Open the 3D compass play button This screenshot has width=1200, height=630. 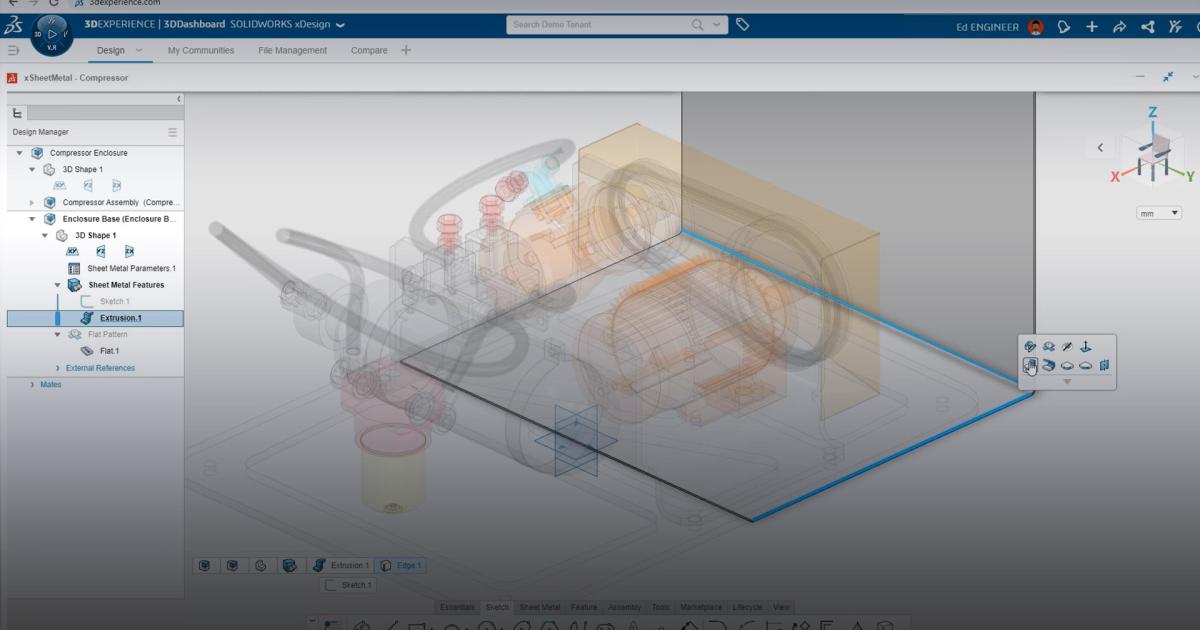51,33
